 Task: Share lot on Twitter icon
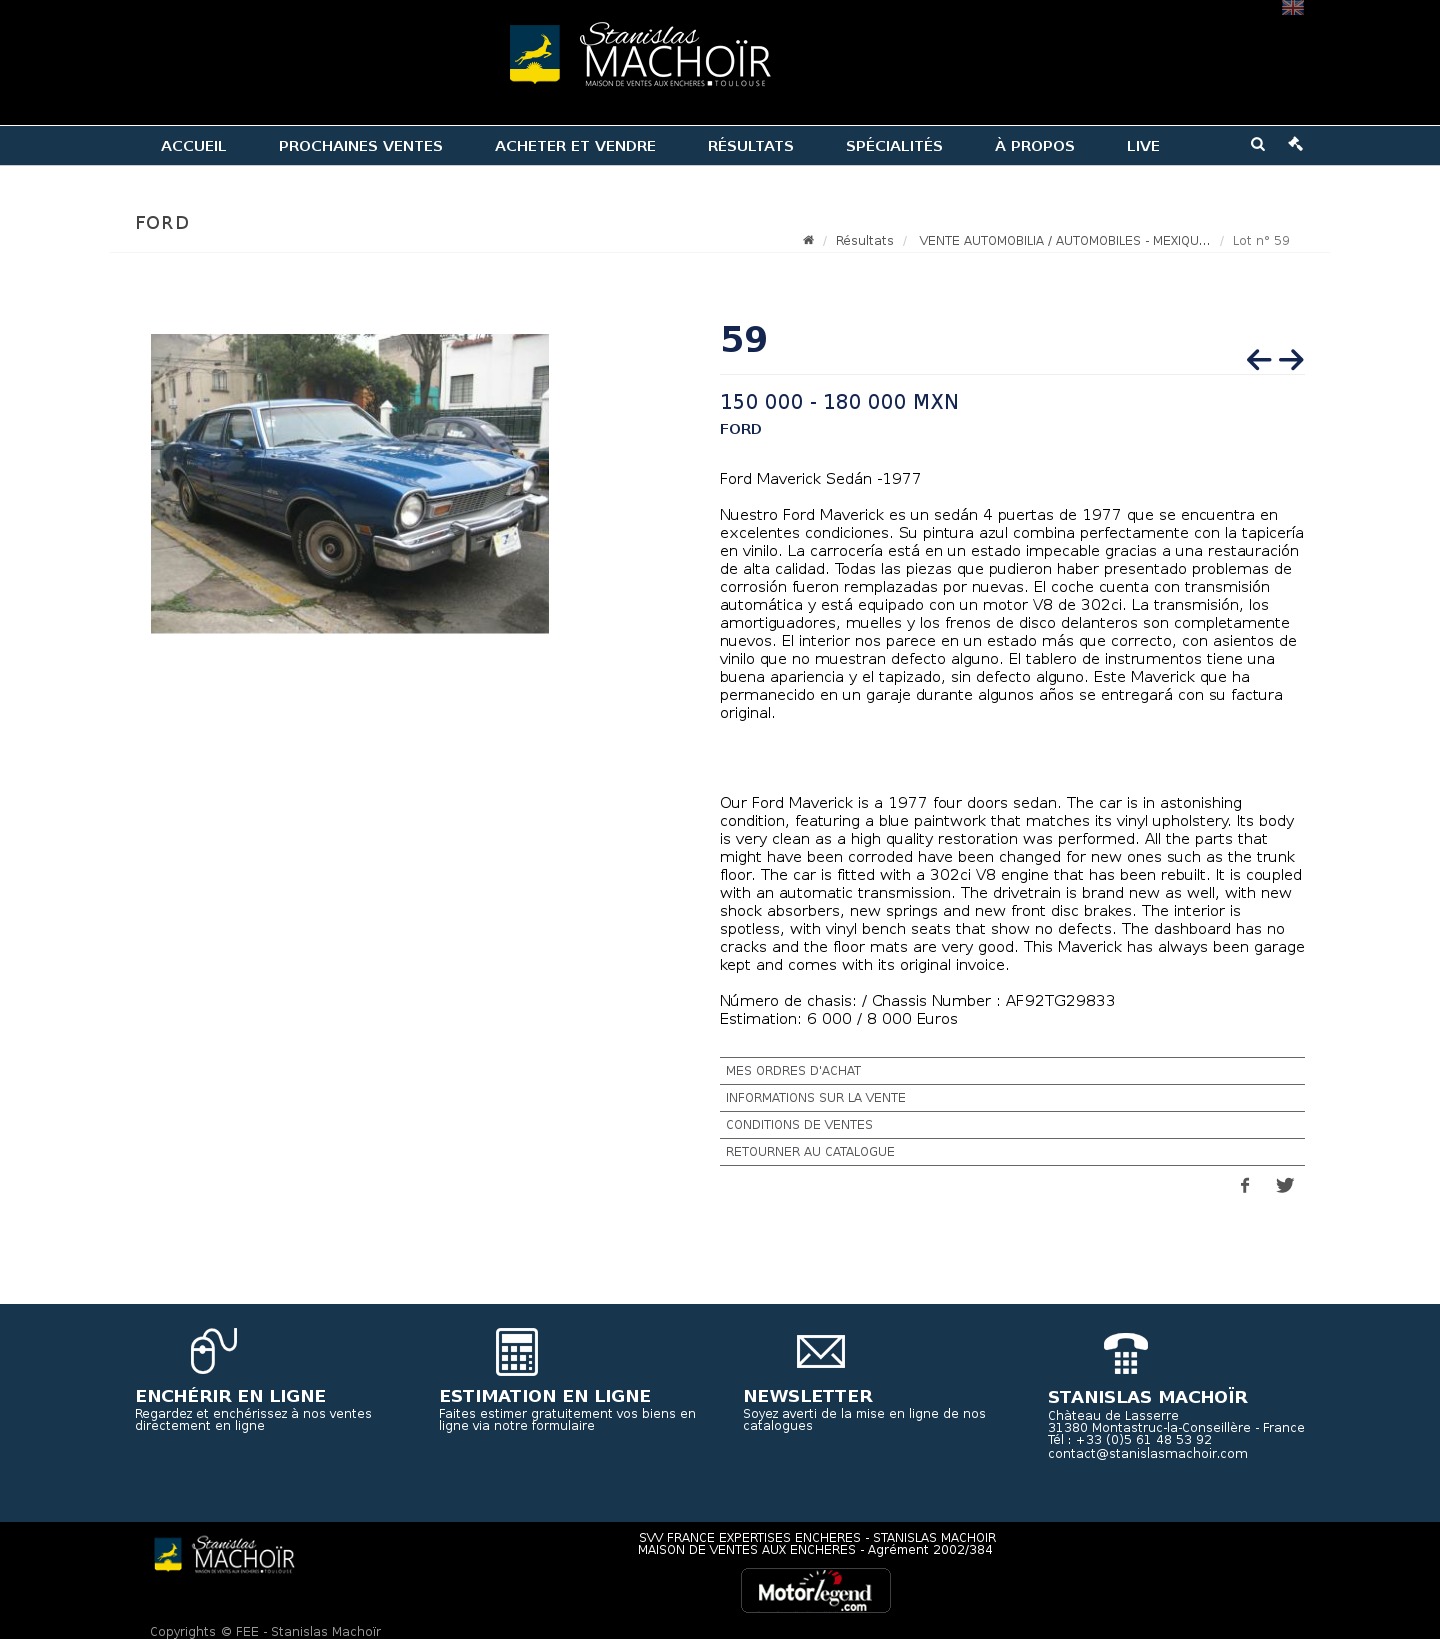tap(1285, 1185)
